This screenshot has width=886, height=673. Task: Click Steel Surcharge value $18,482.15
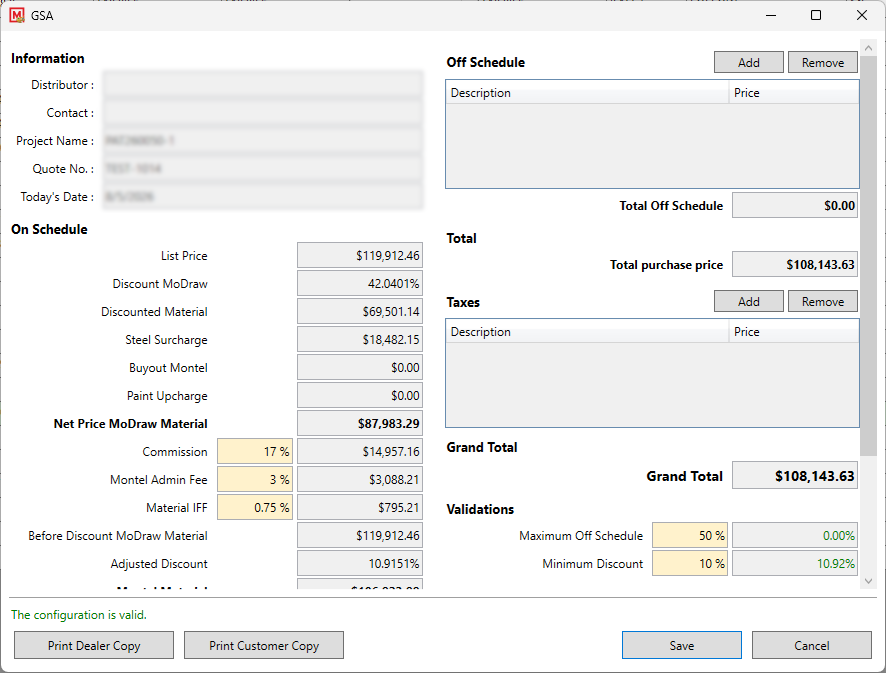[x=360, y=340]
